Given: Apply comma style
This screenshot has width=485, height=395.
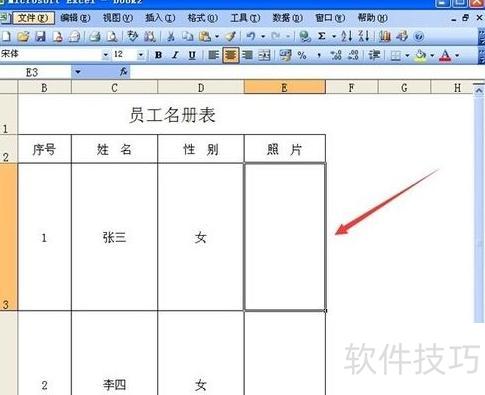Looking at the screenshot, I should [x=319, y=55].
